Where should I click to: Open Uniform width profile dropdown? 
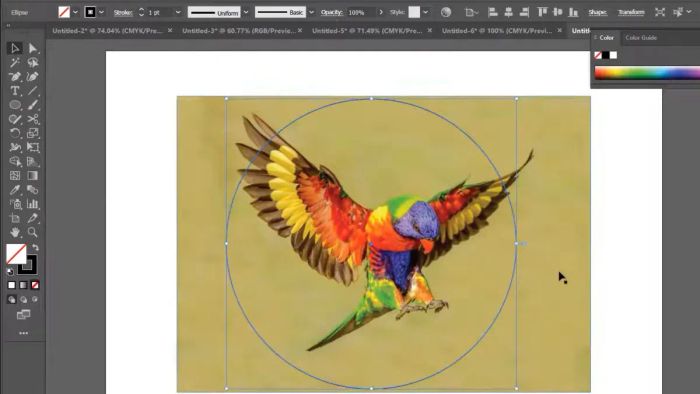click(x=246, y=12)
